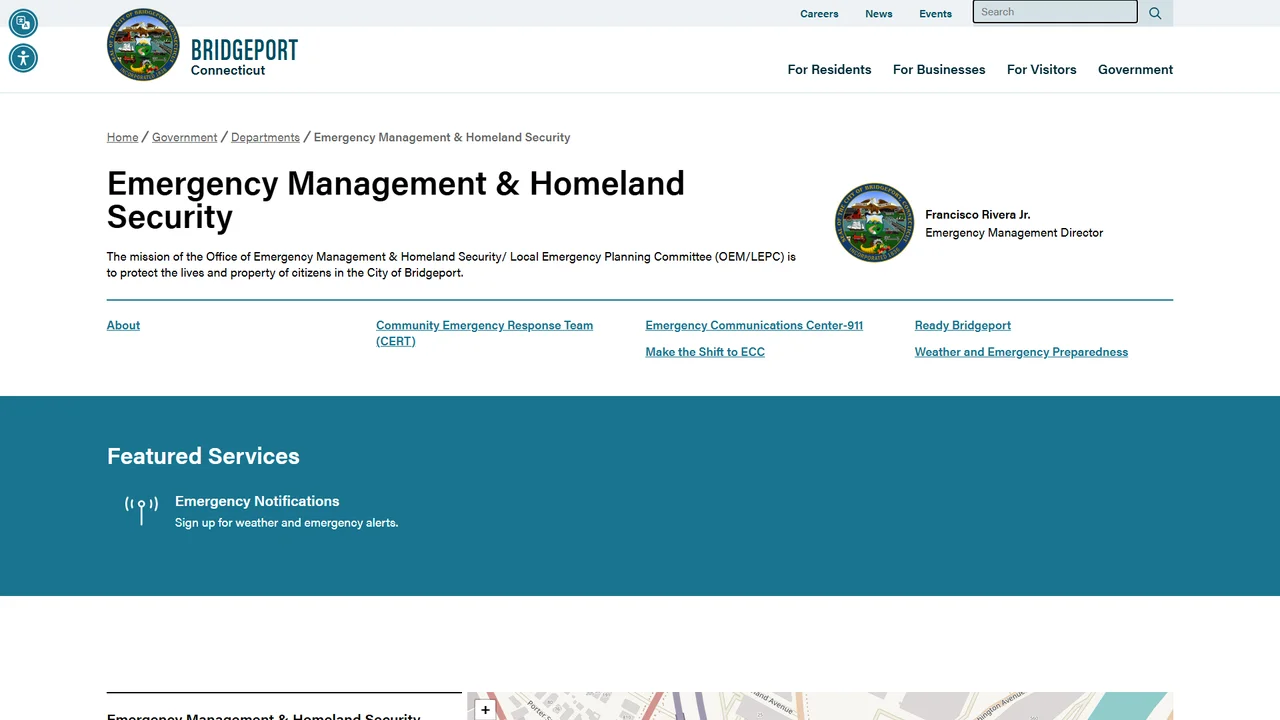The width and height of the screenshot is (1280, 720).
Task: Click the name Francisco Rivera Jr.
Action: tap(978, 214)
